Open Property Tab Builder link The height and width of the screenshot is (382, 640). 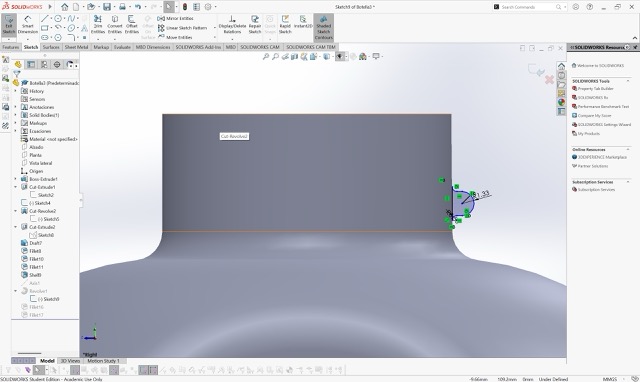click(595, 89)
